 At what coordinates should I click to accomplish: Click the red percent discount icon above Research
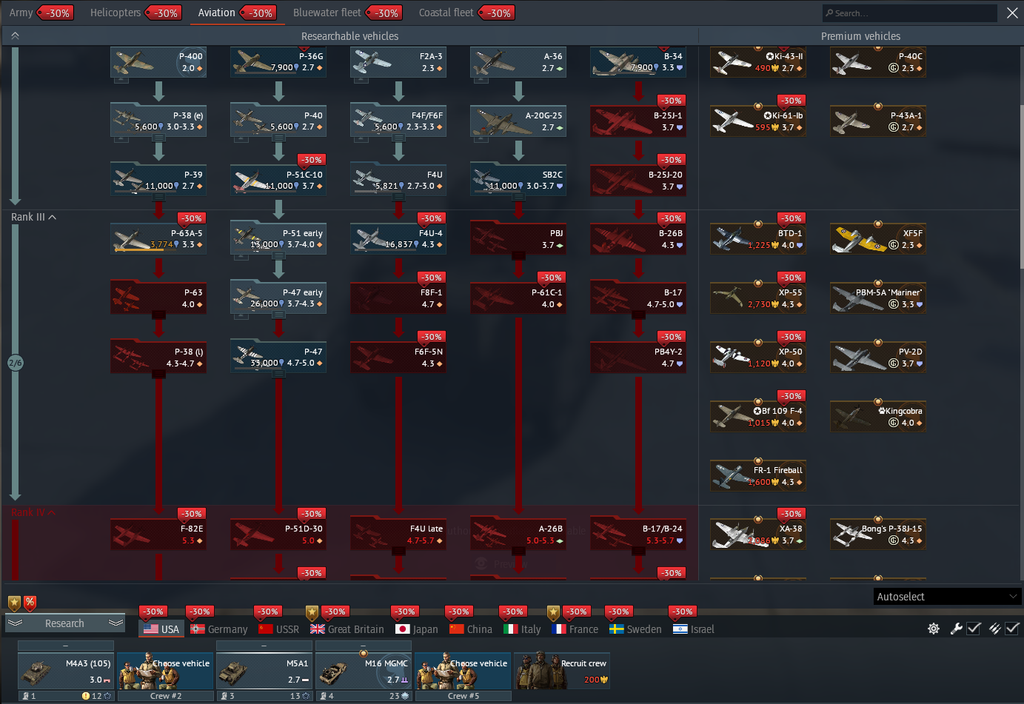[x=30, y=603]
